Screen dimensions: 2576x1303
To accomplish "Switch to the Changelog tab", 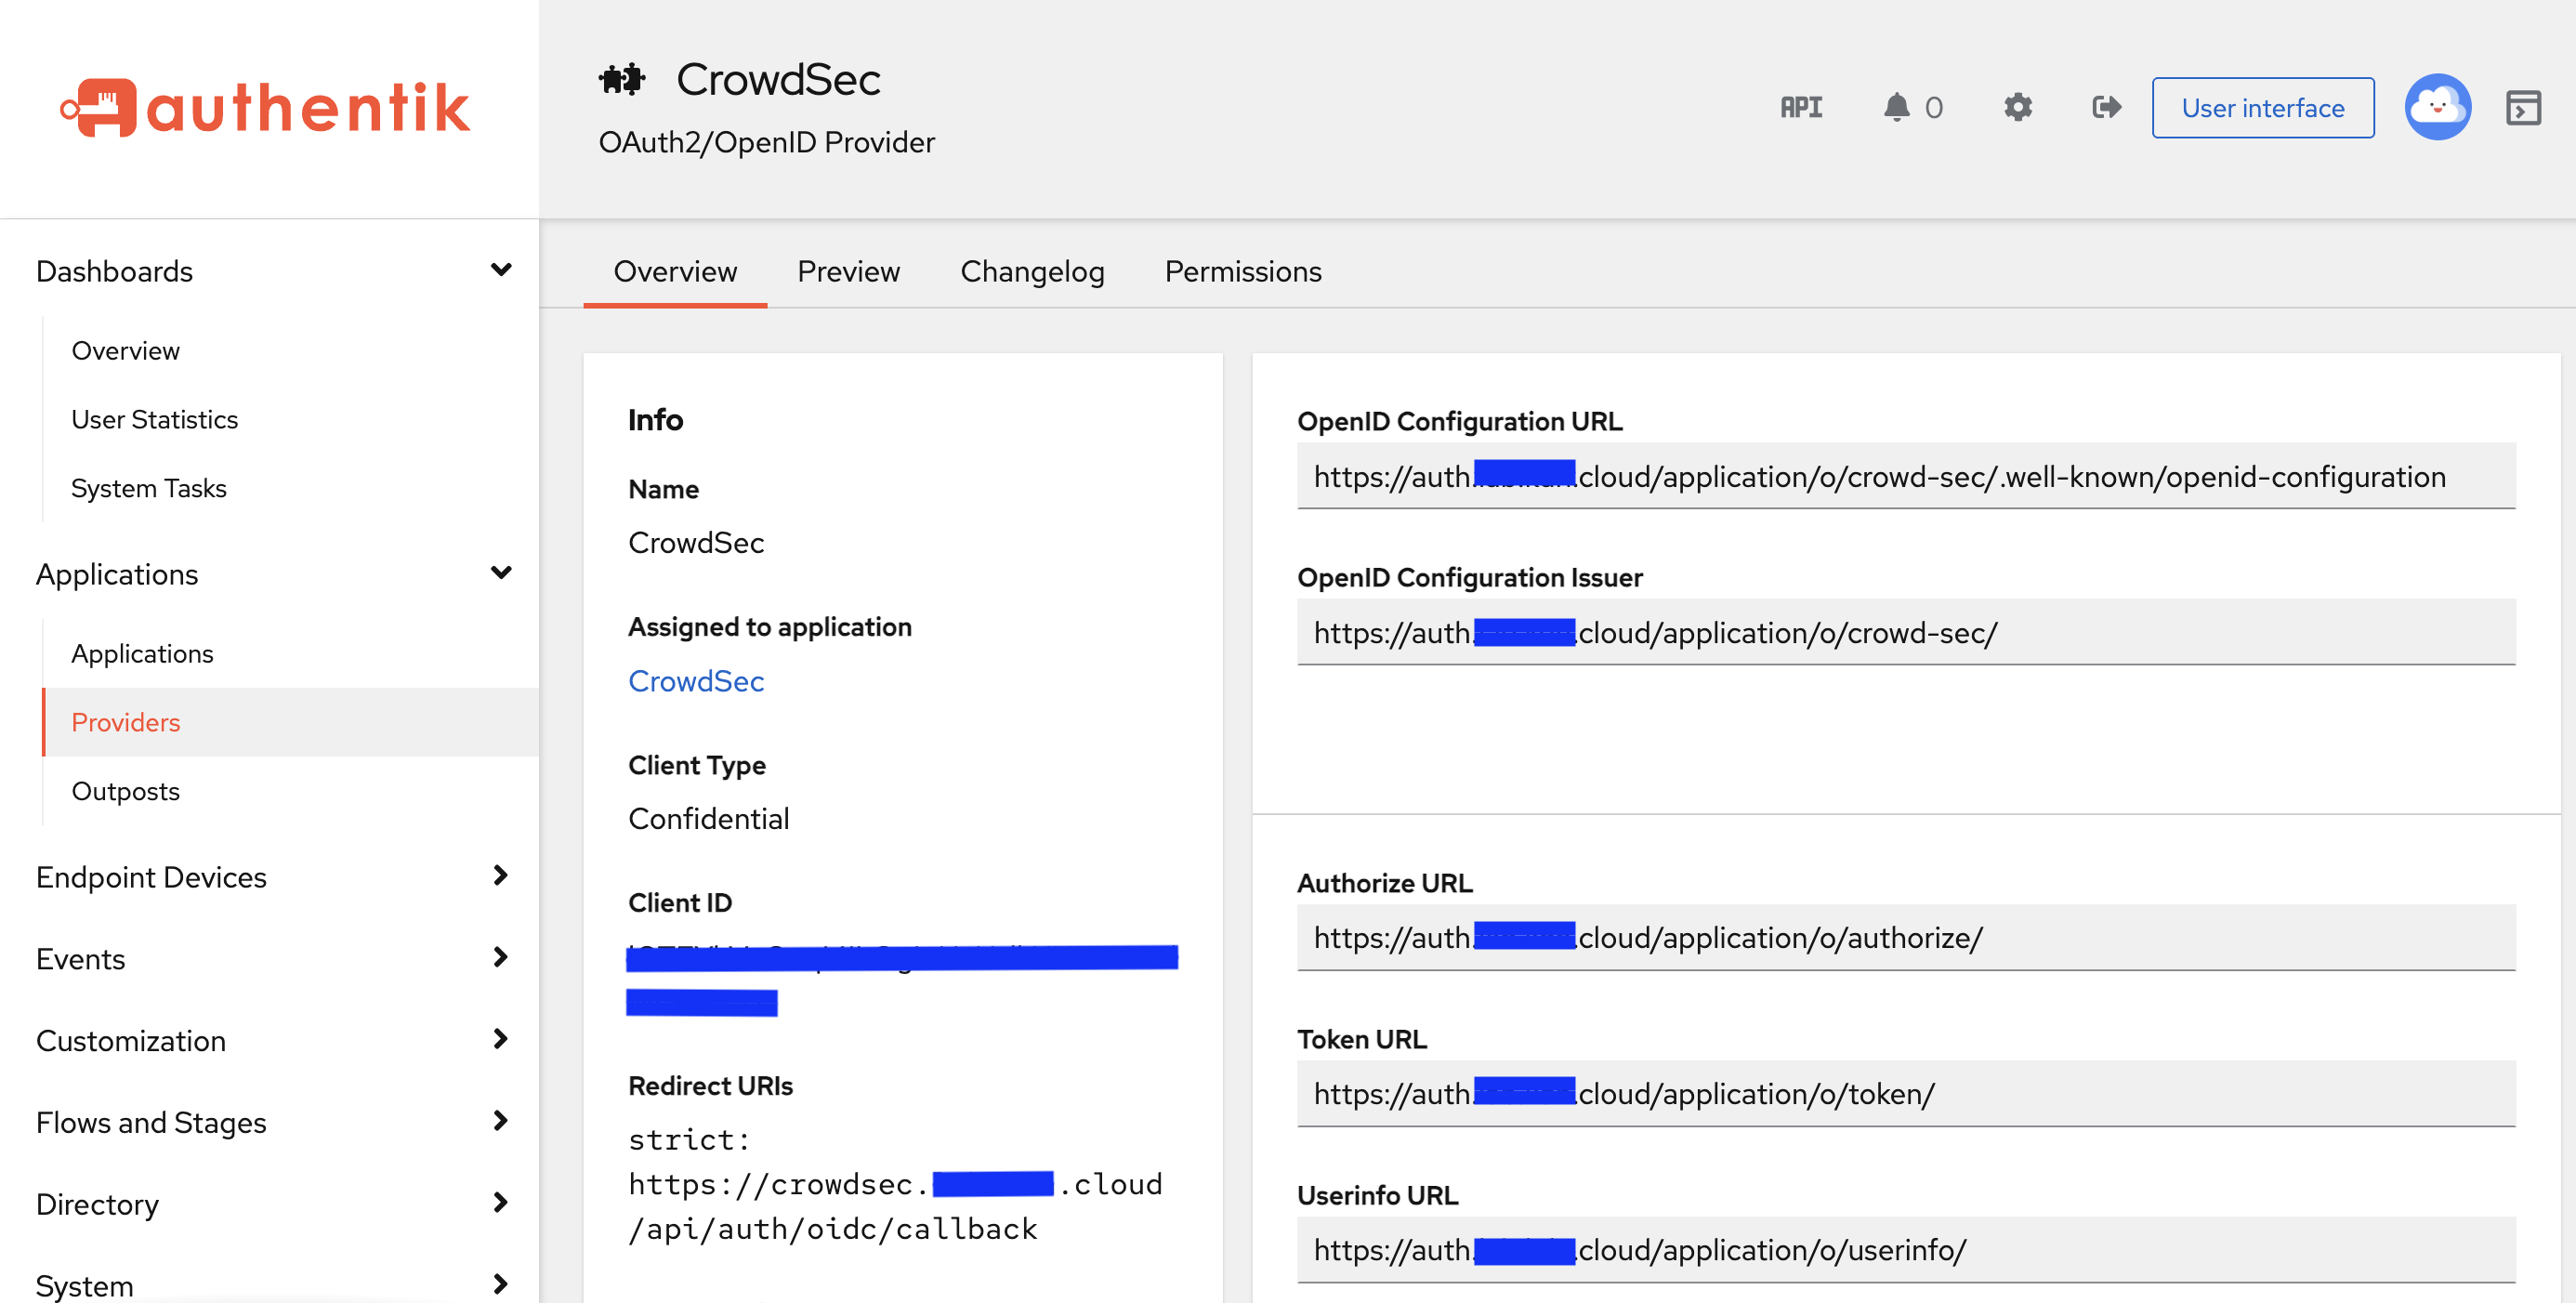I will (x=1032, y=271).
